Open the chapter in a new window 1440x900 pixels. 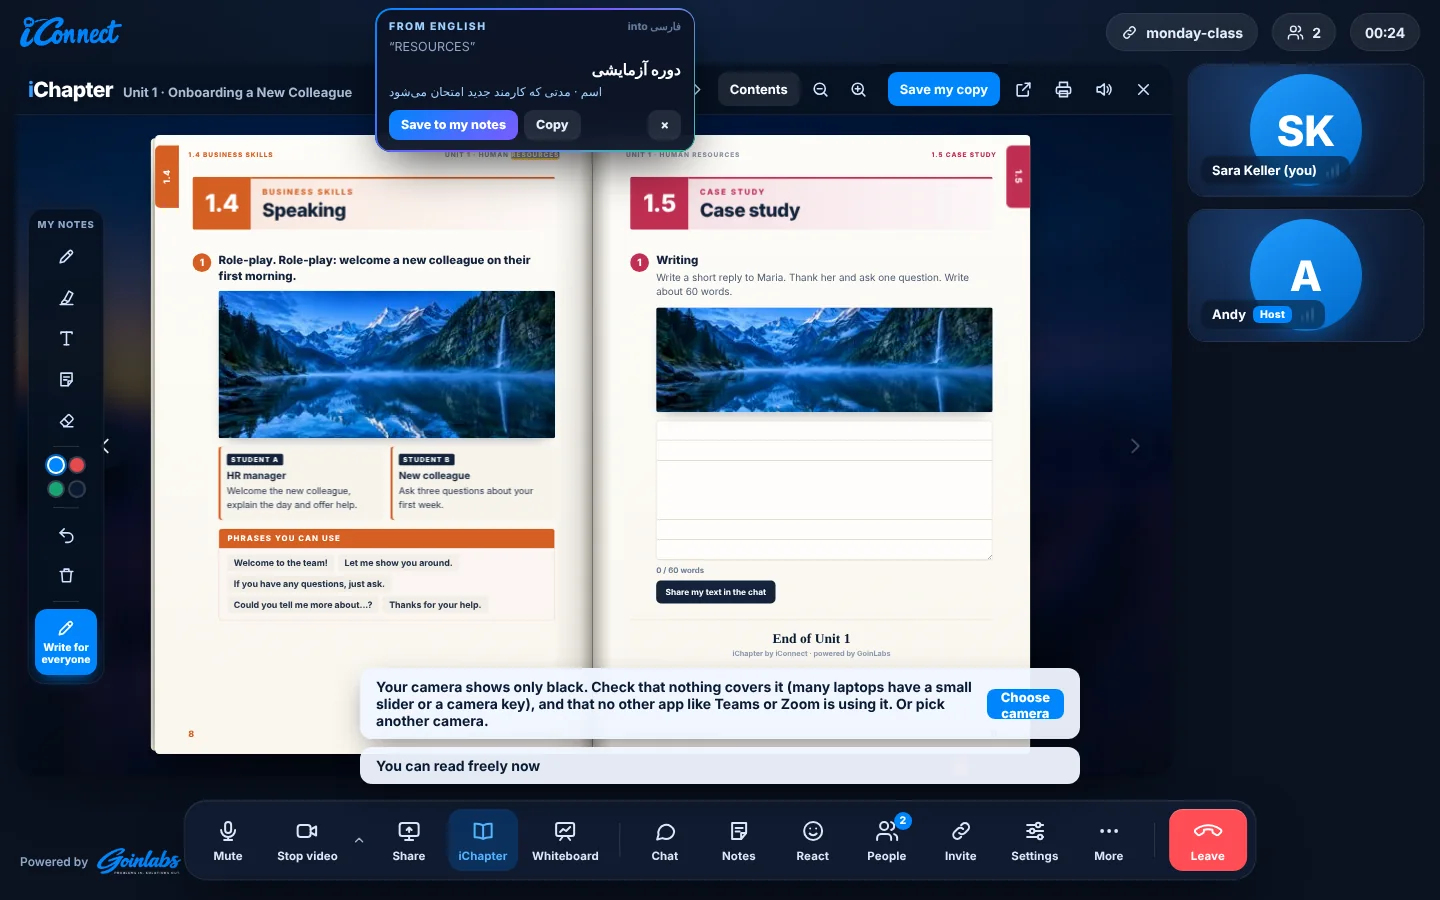1023,90
